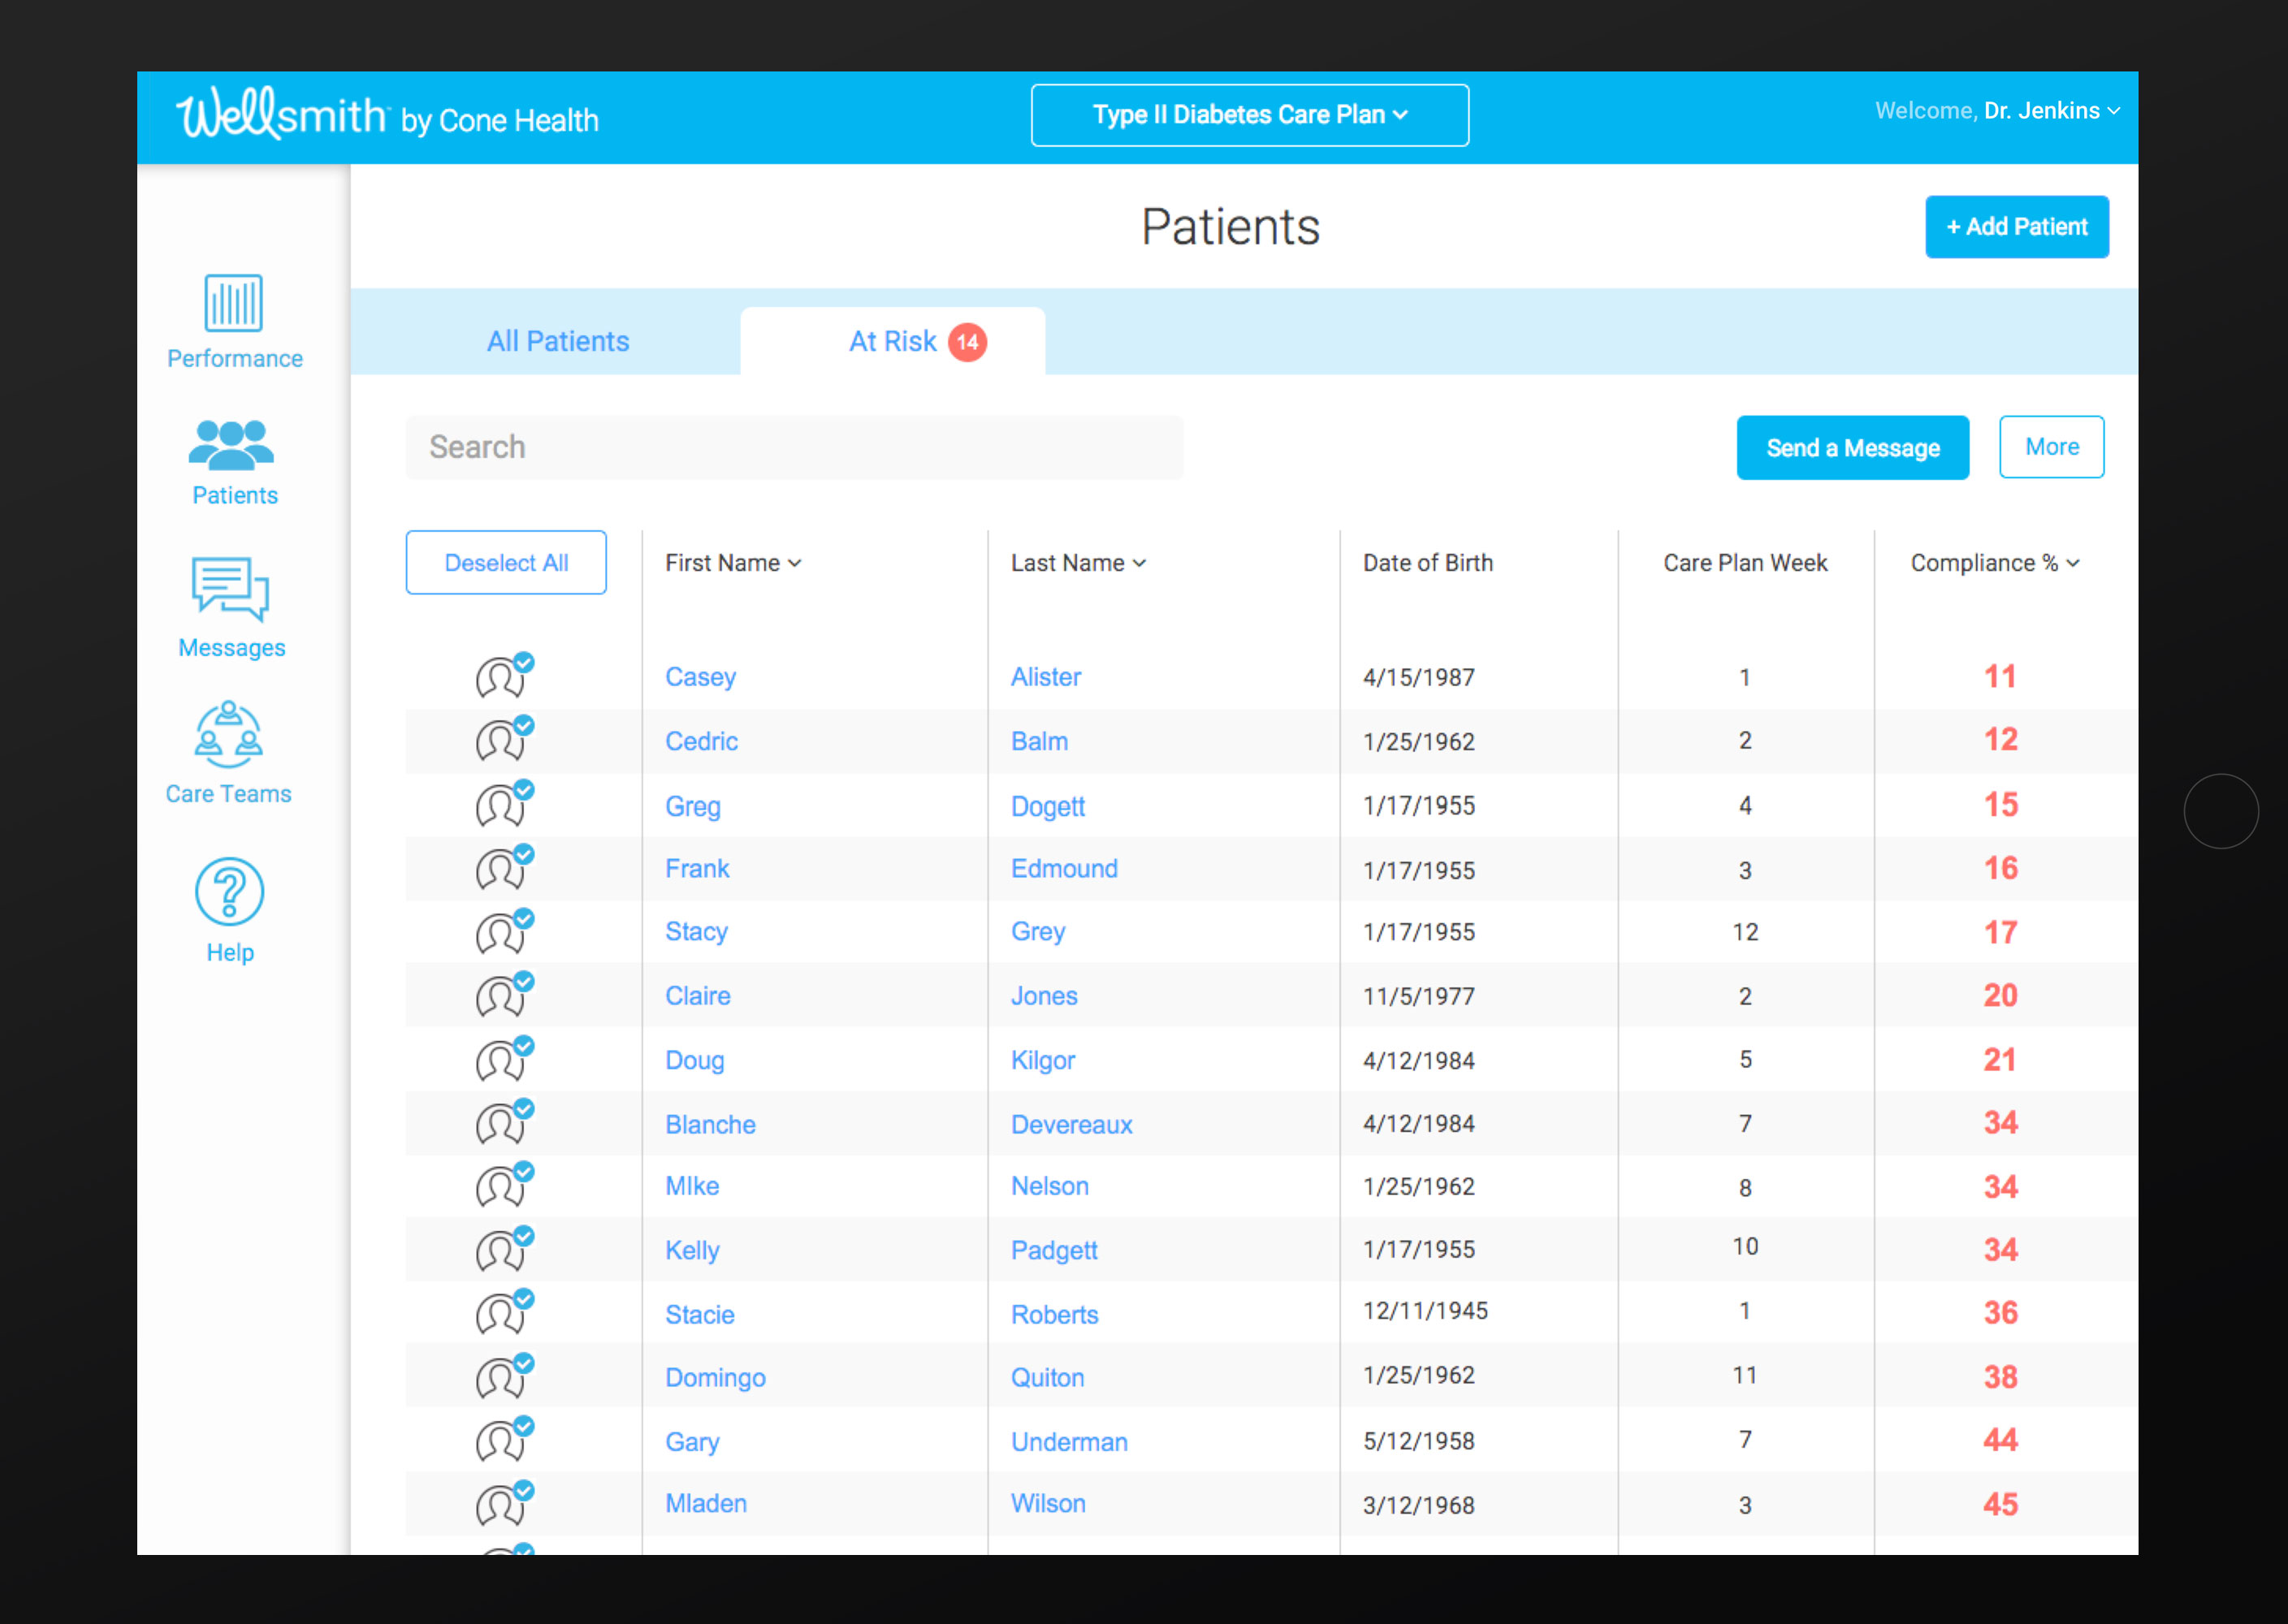Click date of birth 5/12/1958

pos(1418,1440)
